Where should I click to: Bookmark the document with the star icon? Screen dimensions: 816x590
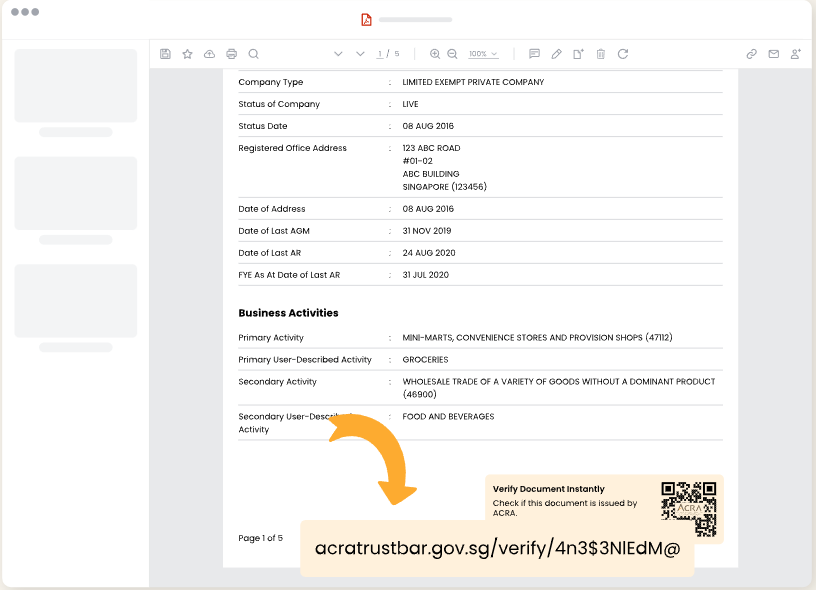[x=187, y=54]
